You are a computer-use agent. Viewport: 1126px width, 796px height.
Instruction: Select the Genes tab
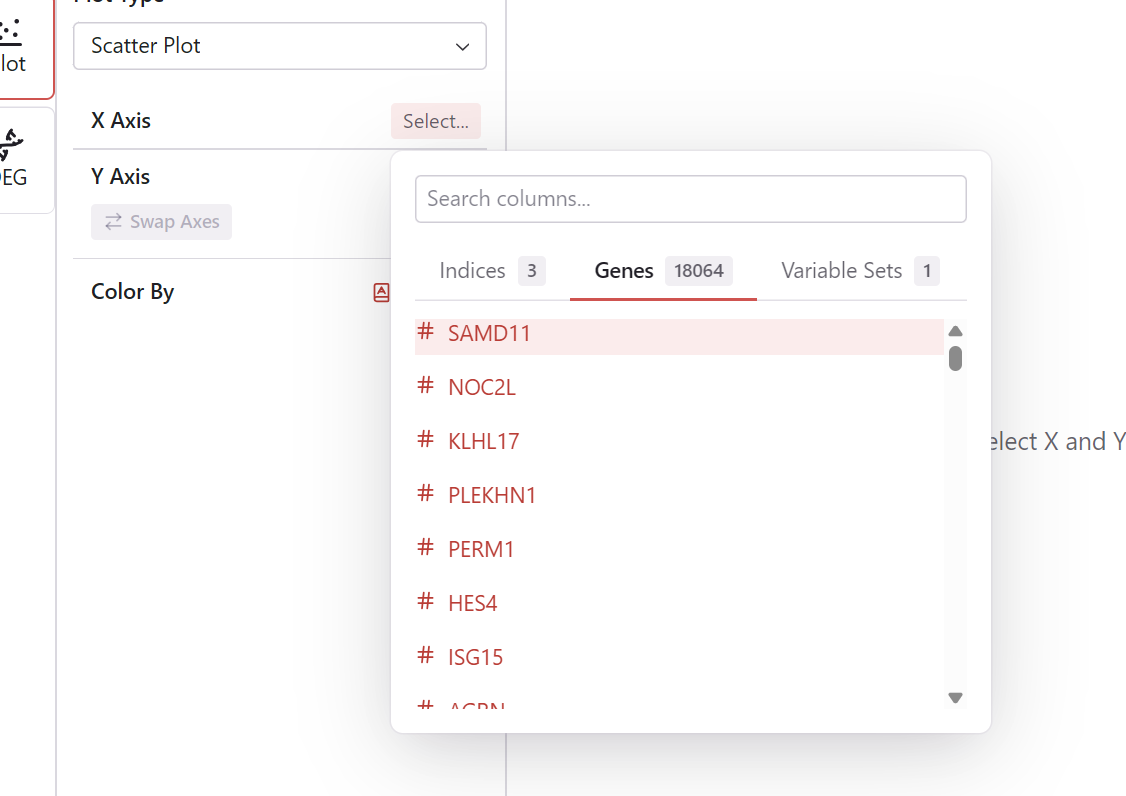662,271
